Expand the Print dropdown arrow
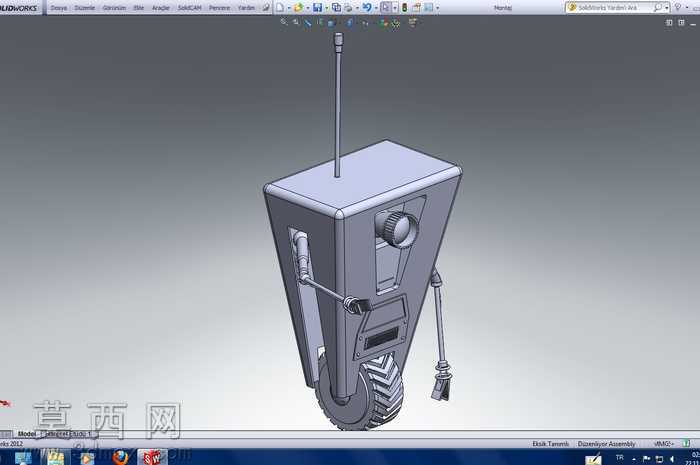Screen dimensions: 700x465 (x=358, y=8)
